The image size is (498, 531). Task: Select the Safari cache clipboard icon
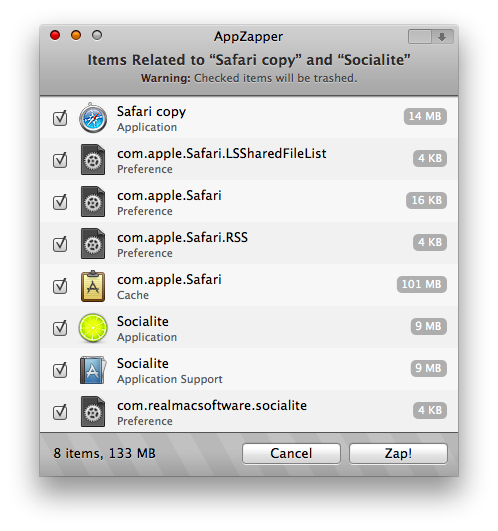point(93,286)
